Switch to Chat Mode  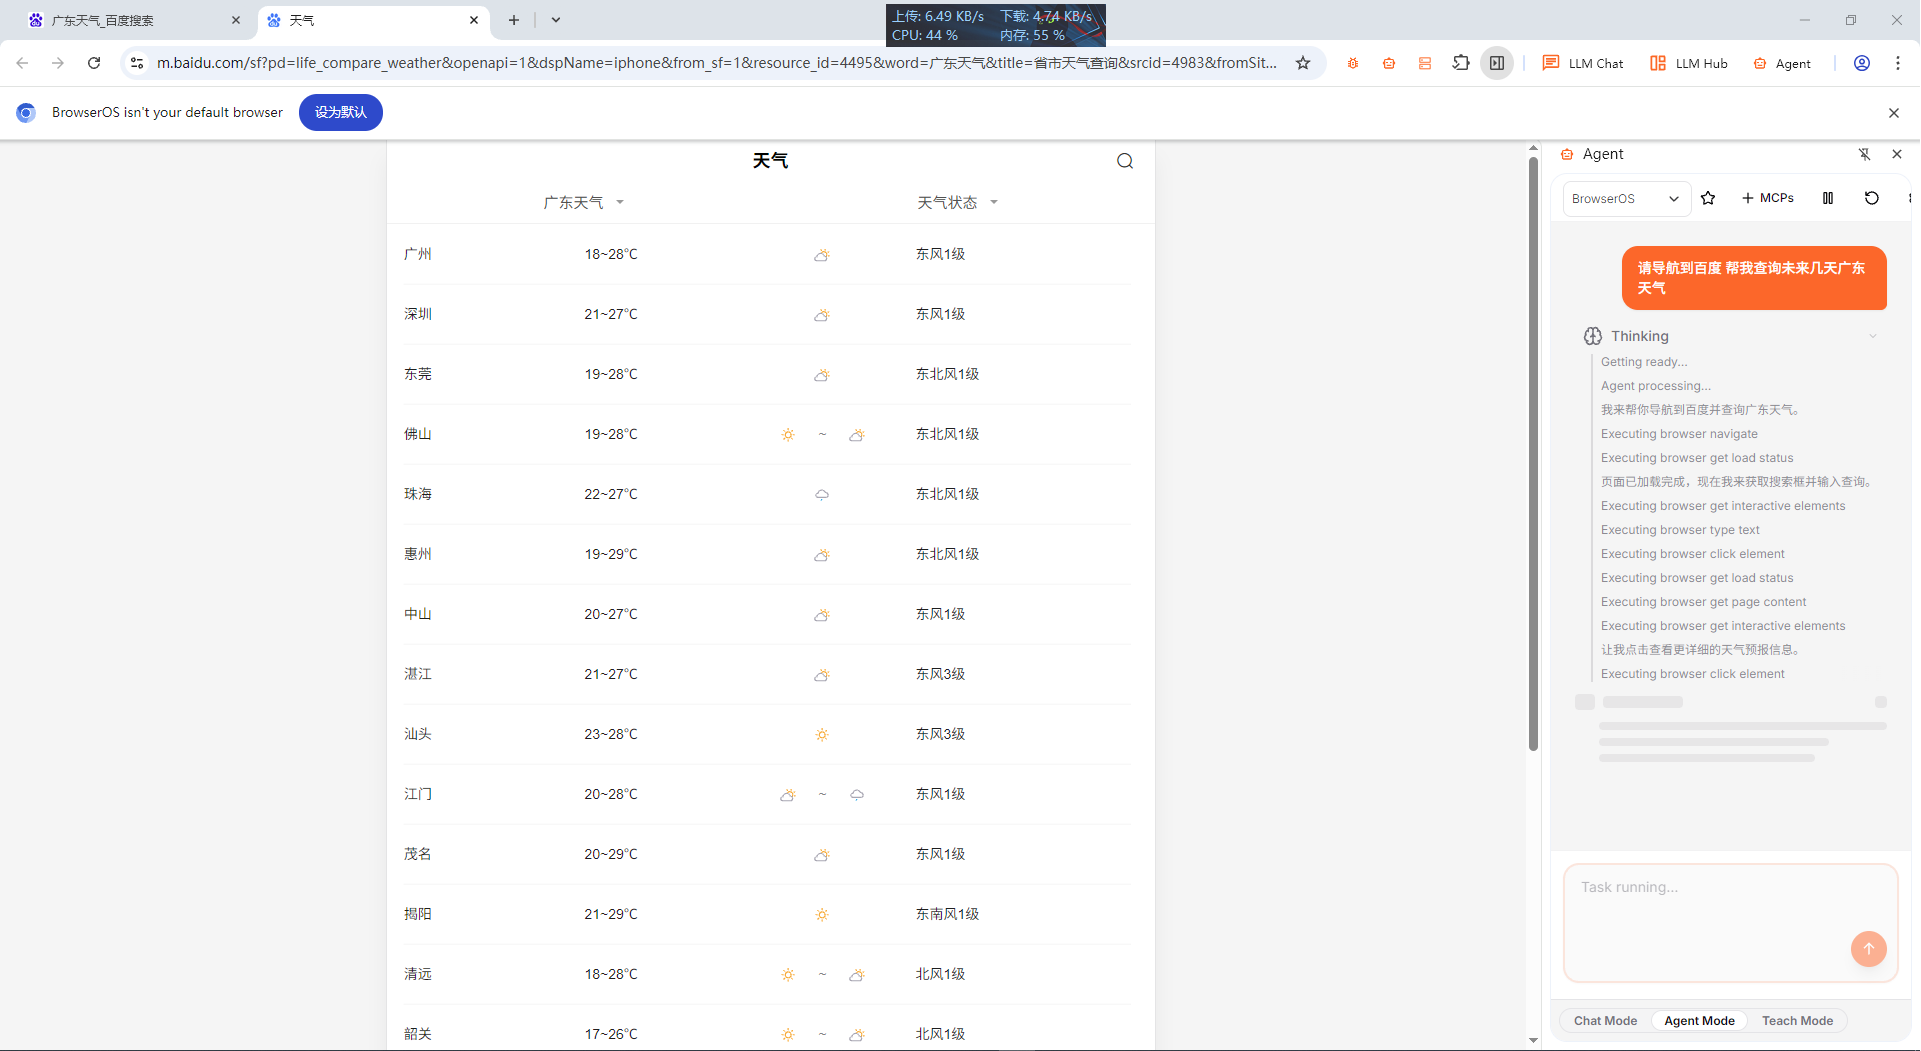(x=1605, y=1021)
